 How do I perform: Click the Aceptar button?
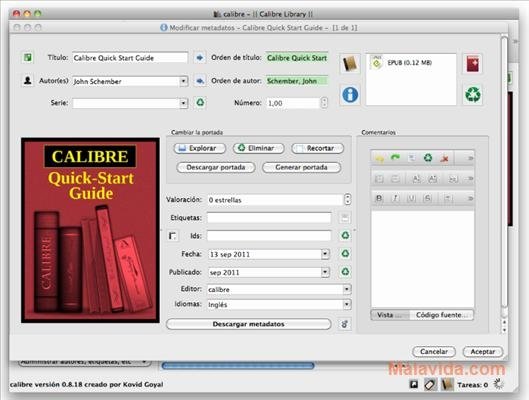[482, 351]
